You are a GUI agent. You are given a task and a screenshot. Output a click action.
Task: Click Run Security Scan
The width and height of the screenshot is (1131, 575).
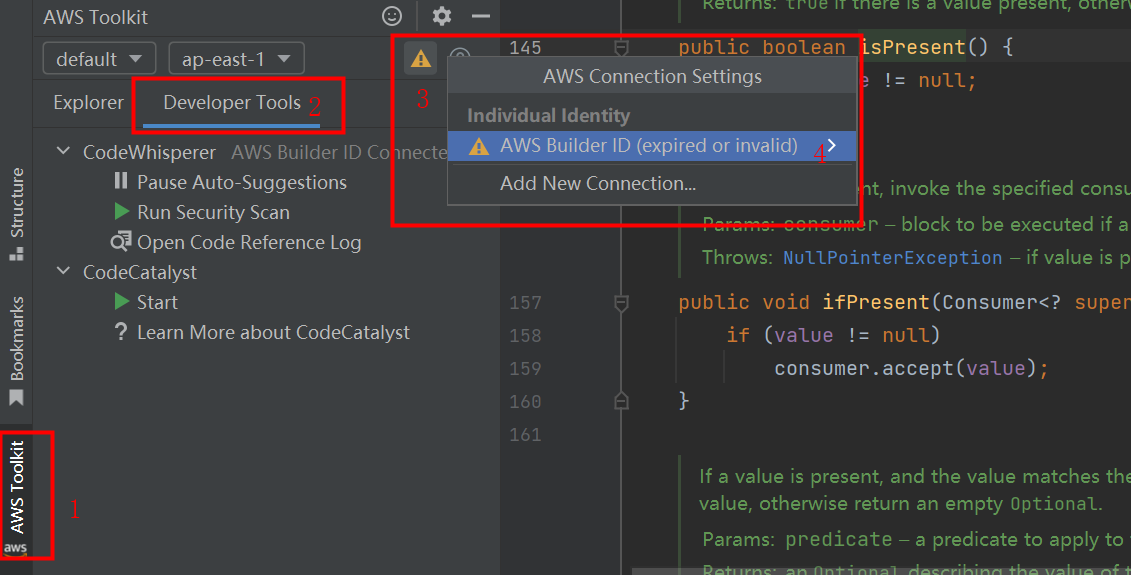214,212
